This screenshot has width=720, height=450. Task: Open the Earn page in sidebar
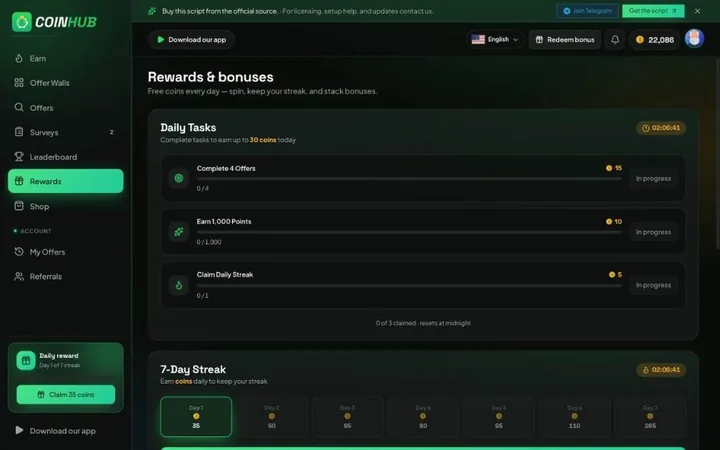[66, 58]
